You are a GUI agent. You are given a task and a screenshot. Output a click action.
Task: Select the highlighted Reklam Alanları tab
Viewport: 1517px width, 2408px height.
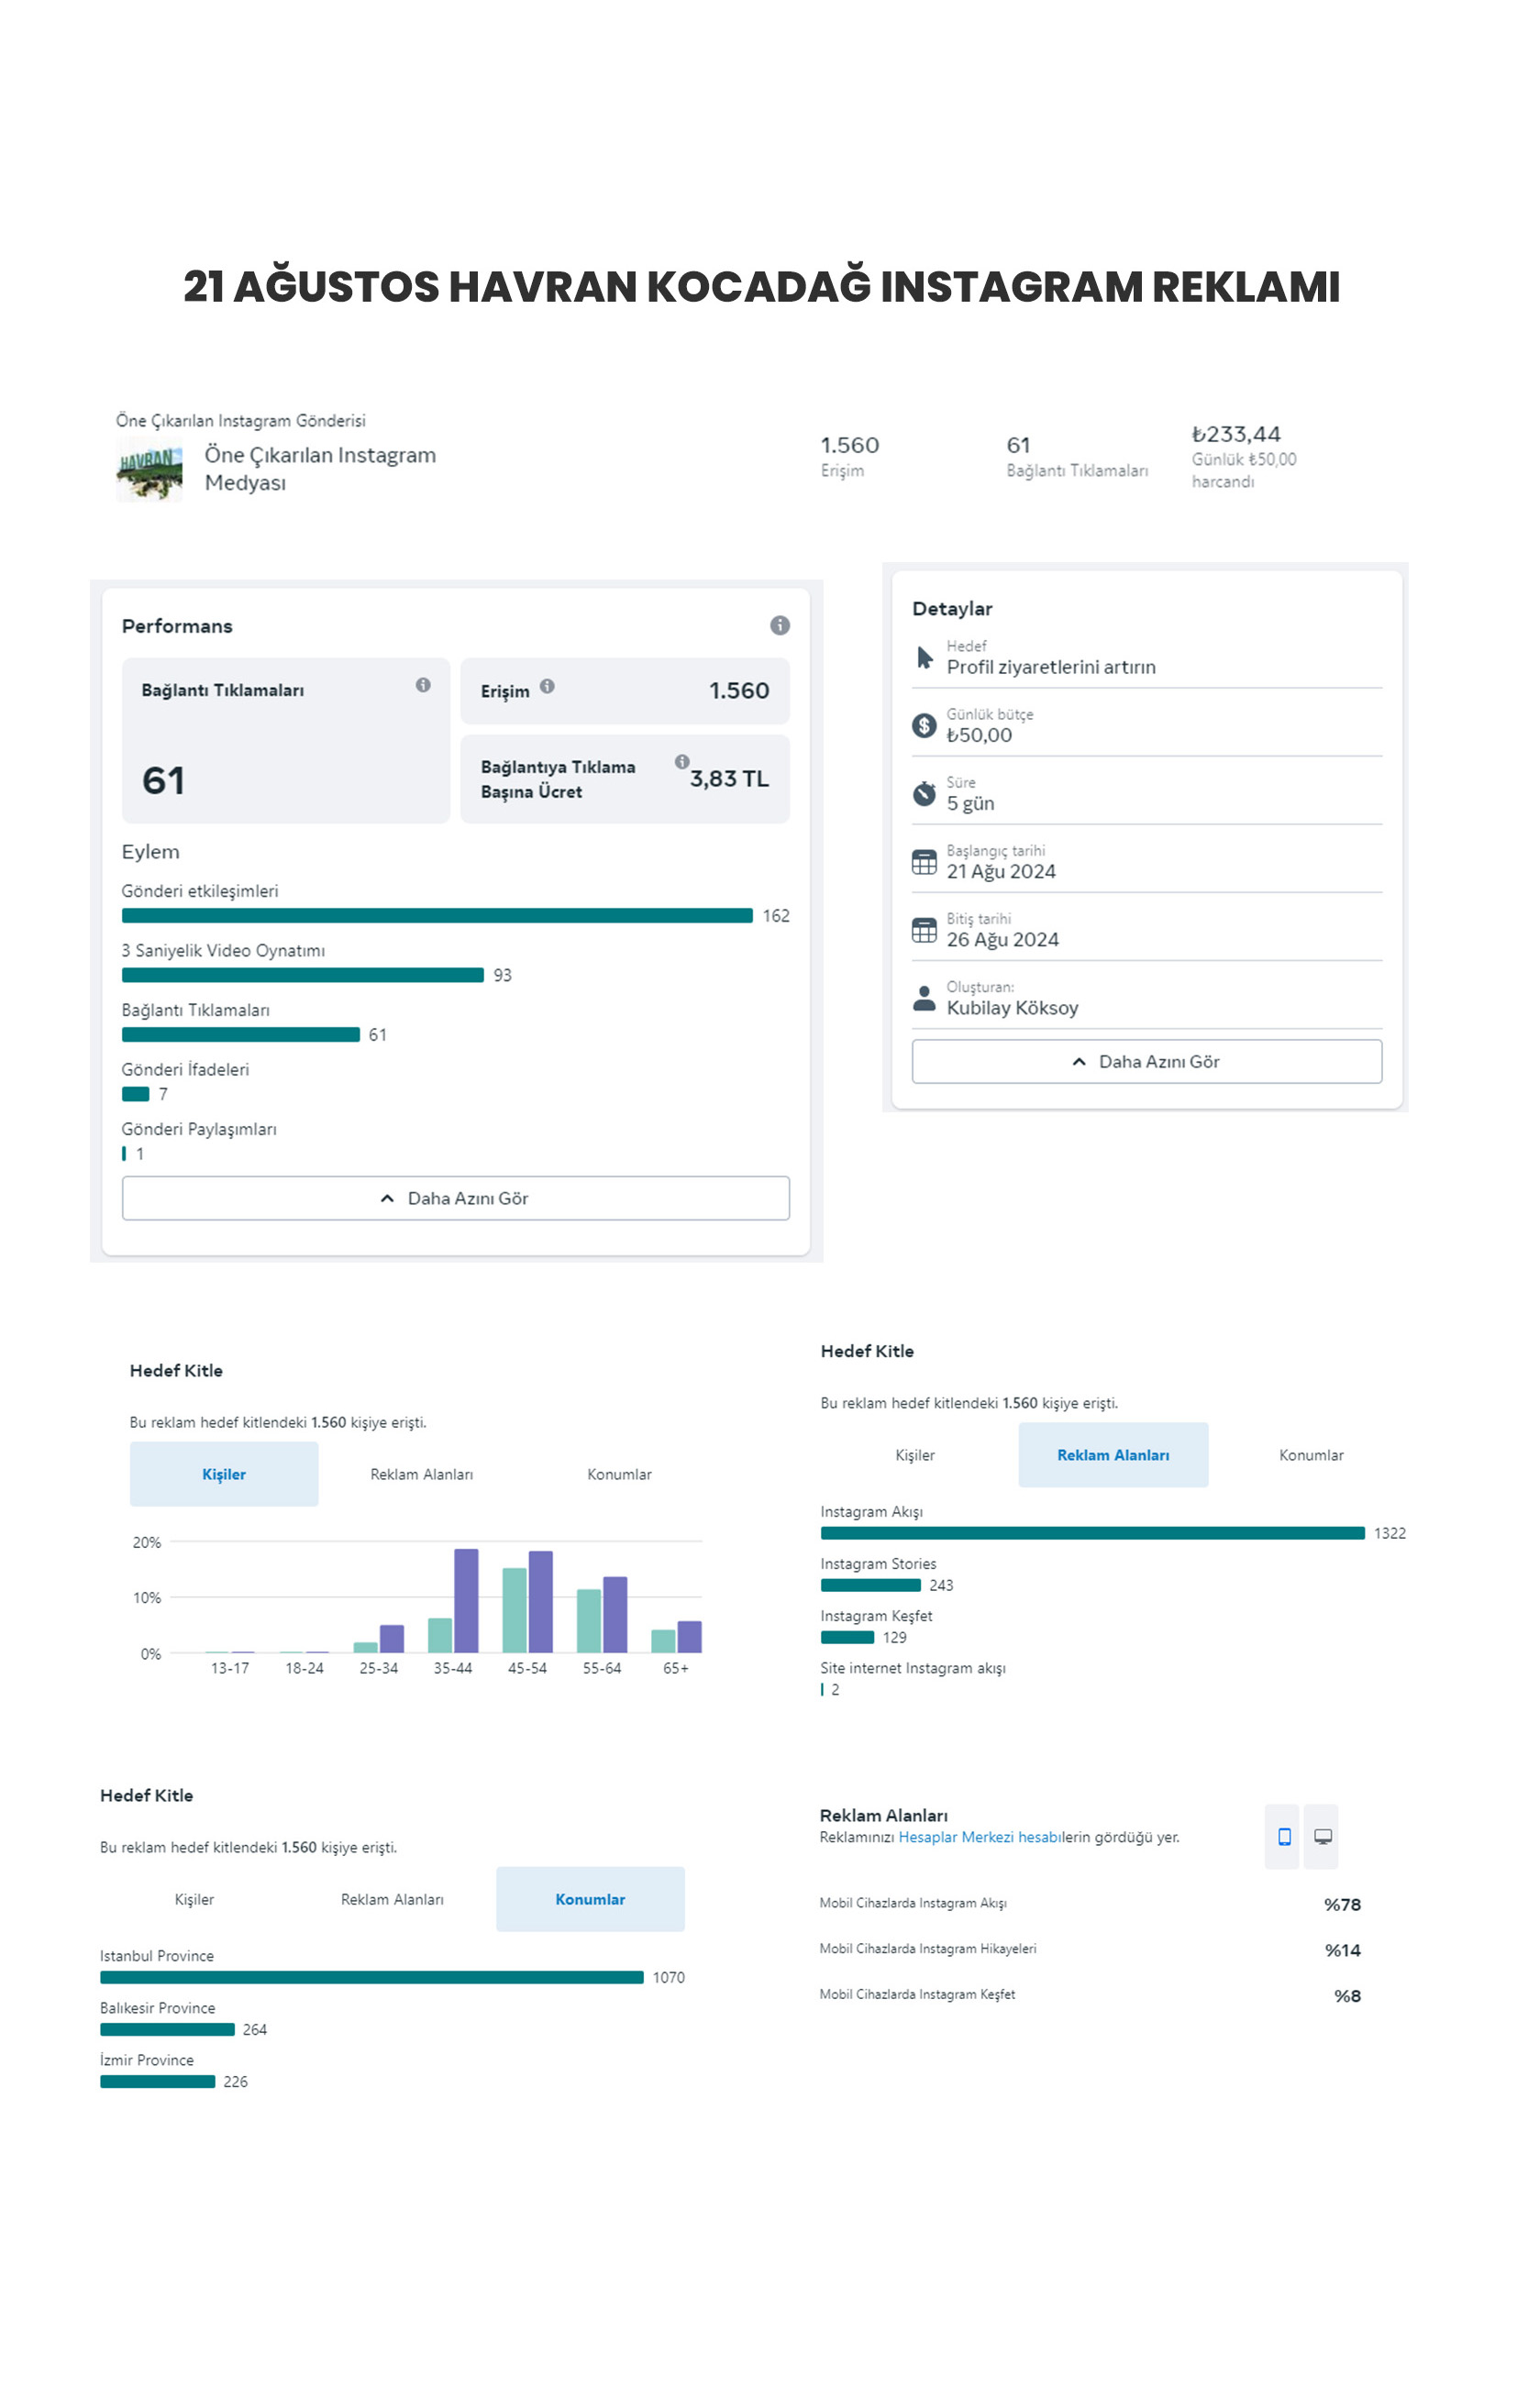[x=1112, y=1455]
